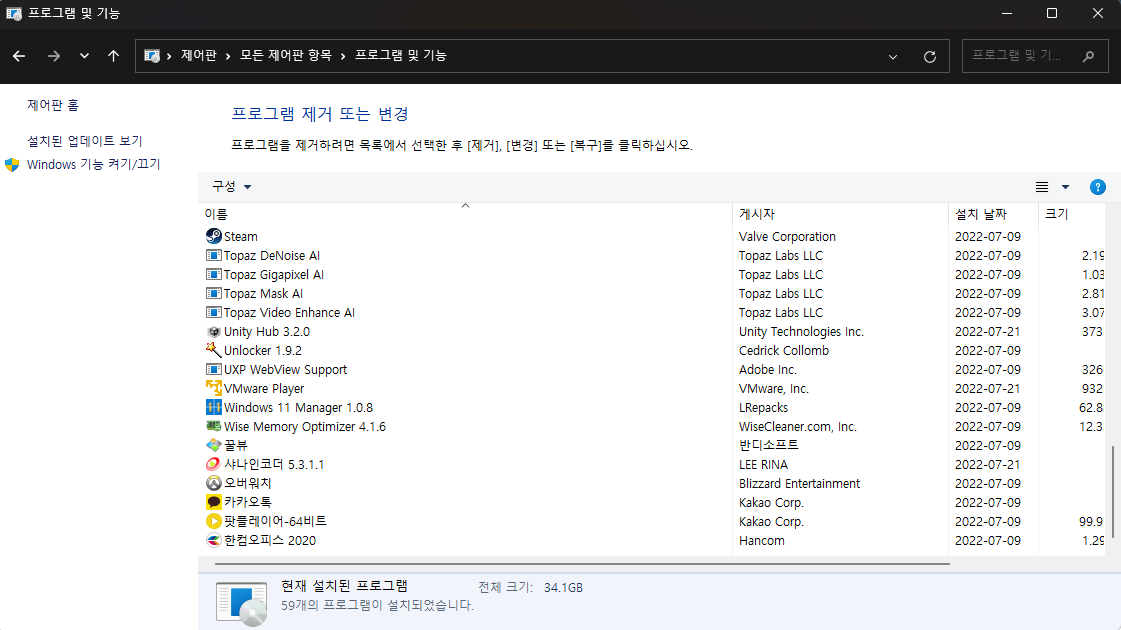The width and height of the screenshot is (1121, 630).
Task: Click 제어판 in the breadcrumb path
Action: [x=199, y=55]
